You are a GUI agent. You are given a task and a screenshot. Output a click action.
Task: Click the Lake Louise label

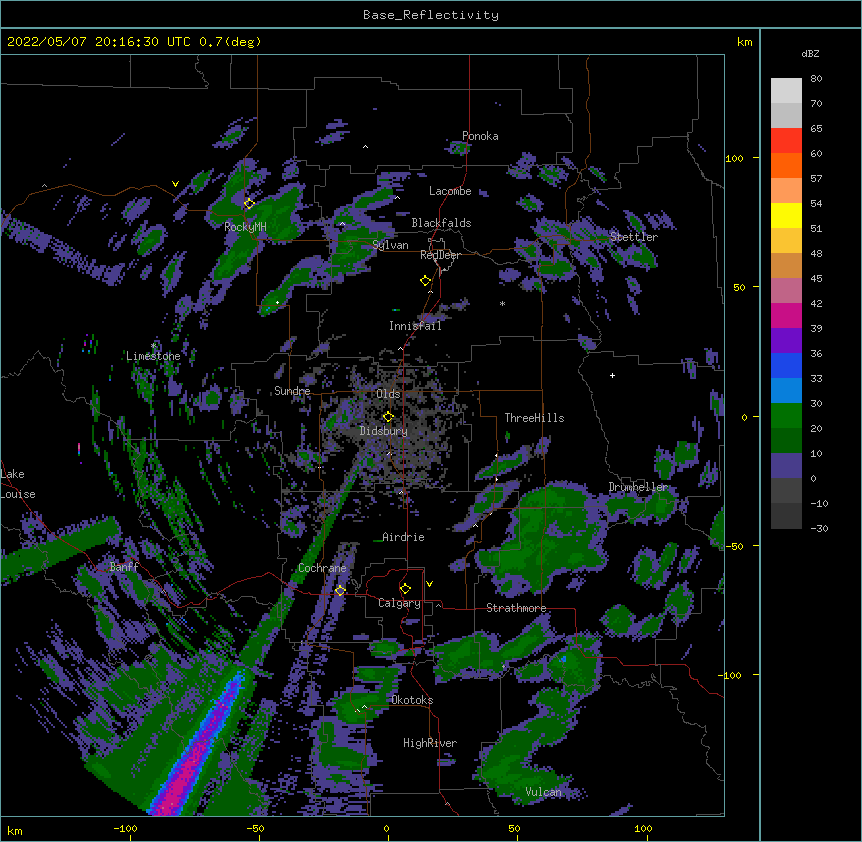18,484
